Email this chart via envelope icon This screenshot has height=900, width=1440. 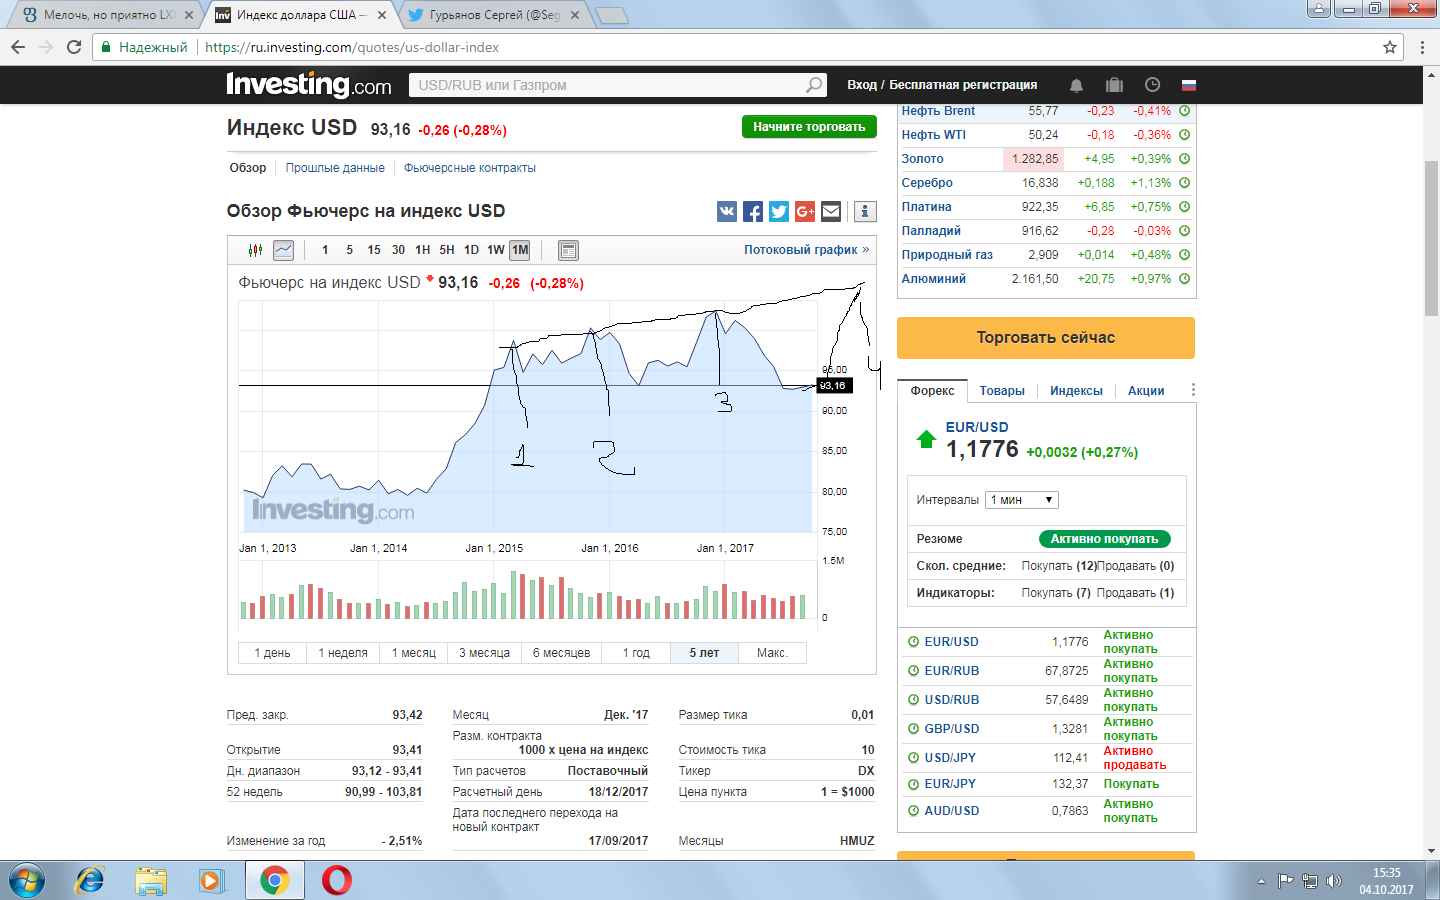[x=831, y=211]
